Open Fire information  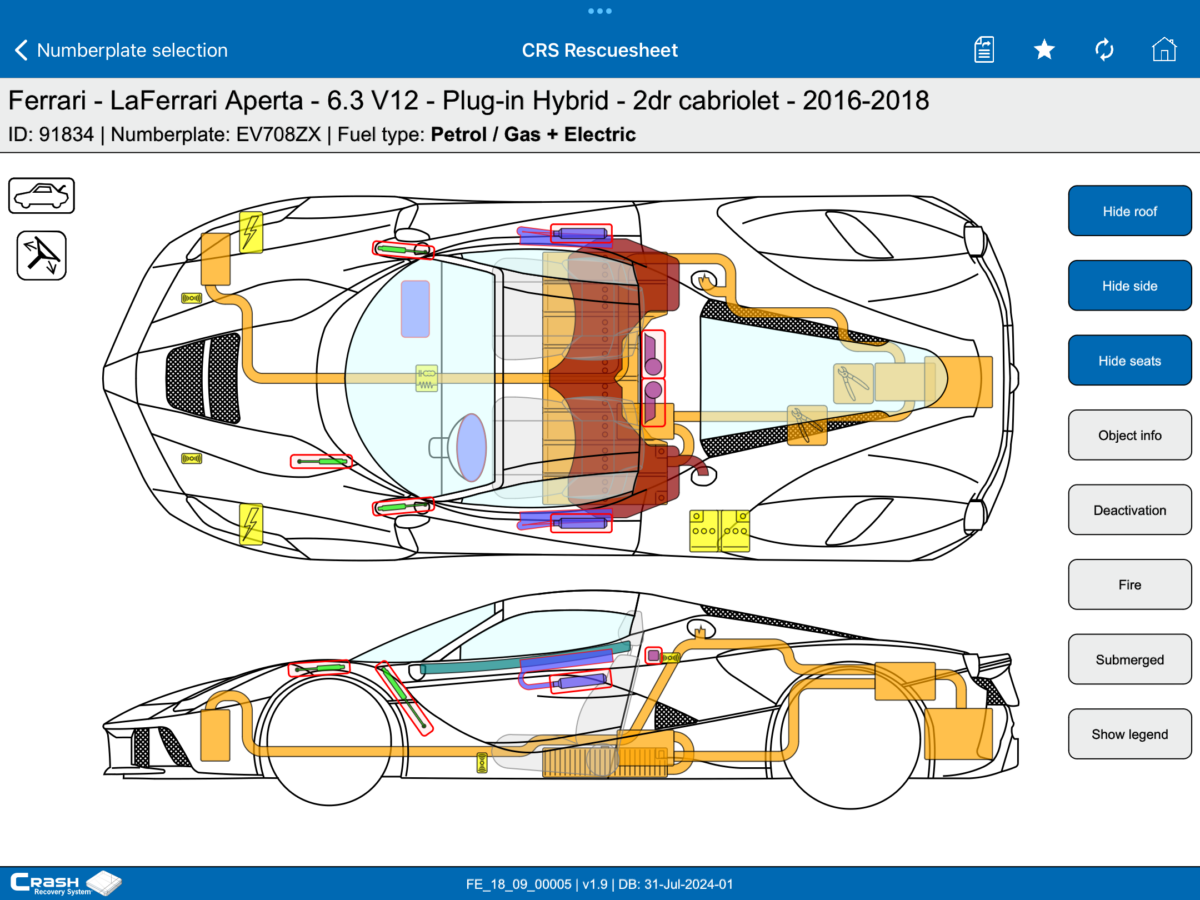coord(1130,585)
